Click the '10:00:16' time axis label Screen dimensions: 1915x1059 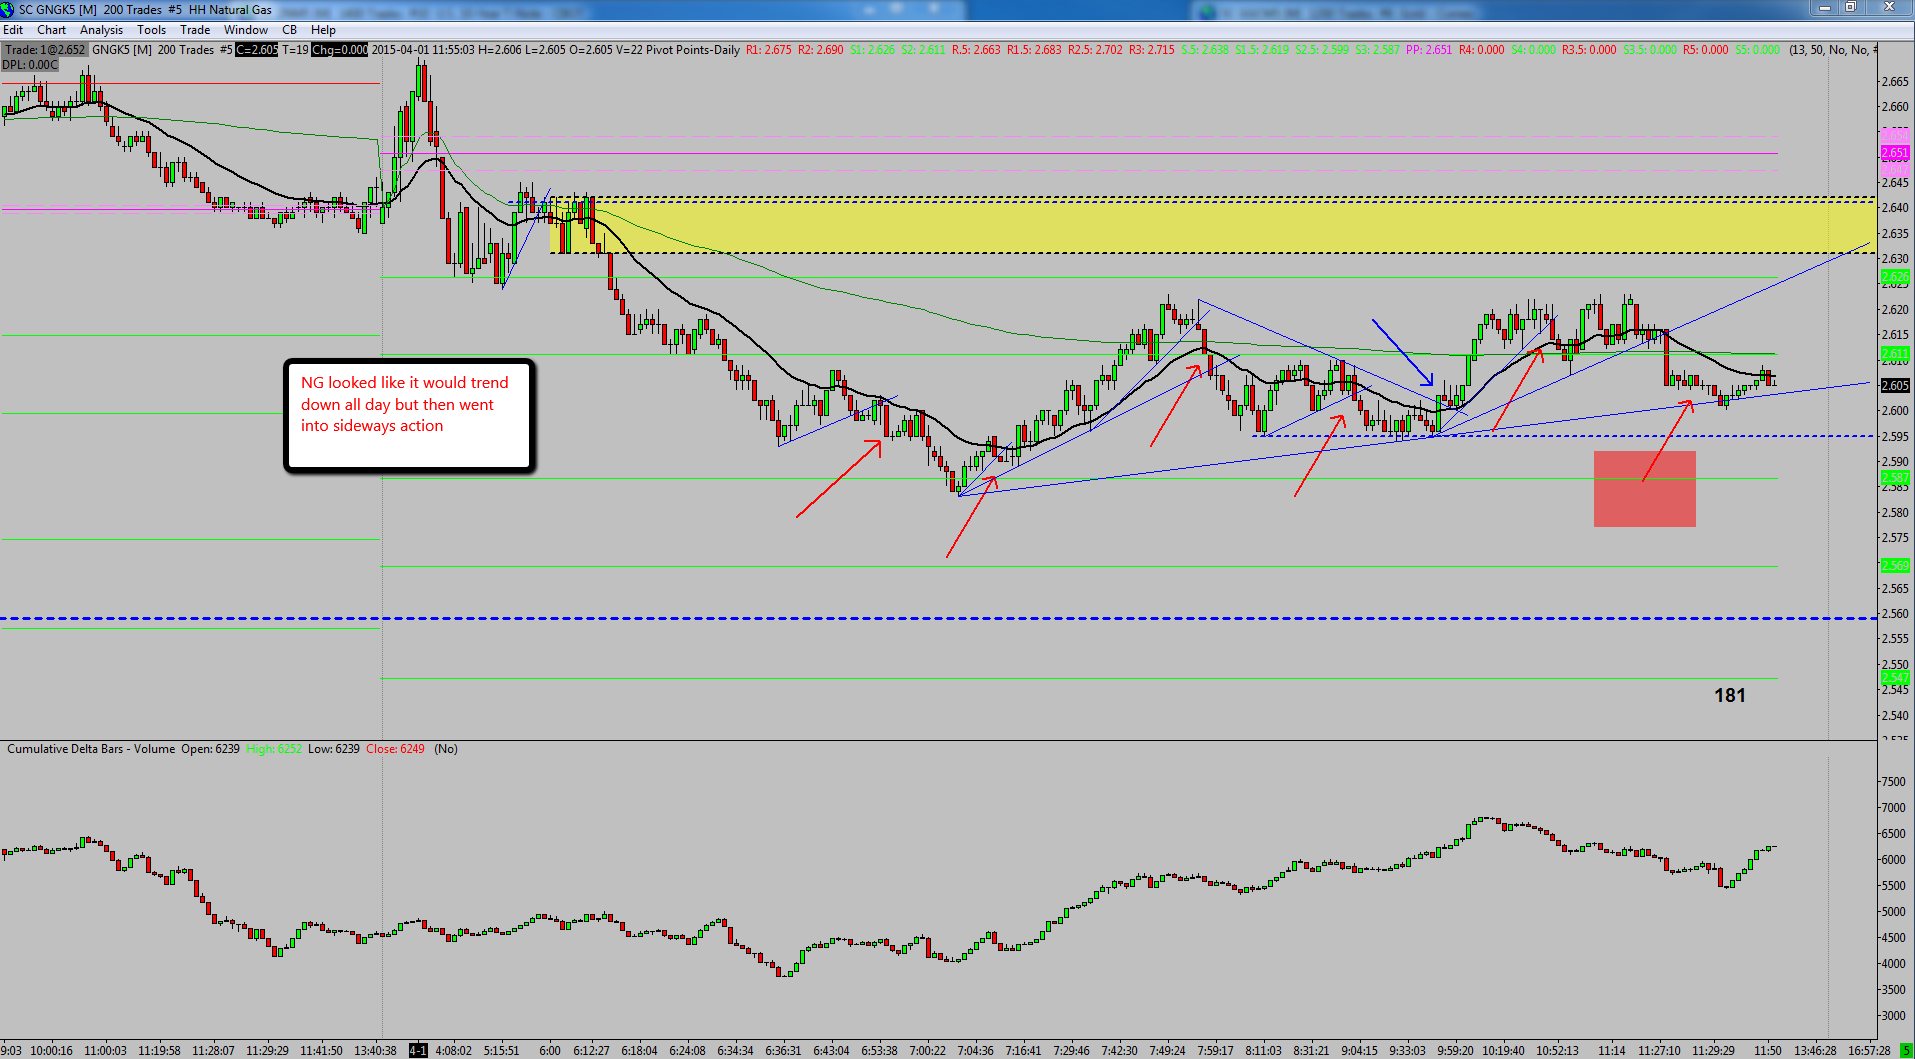(x=51, y=1051)
